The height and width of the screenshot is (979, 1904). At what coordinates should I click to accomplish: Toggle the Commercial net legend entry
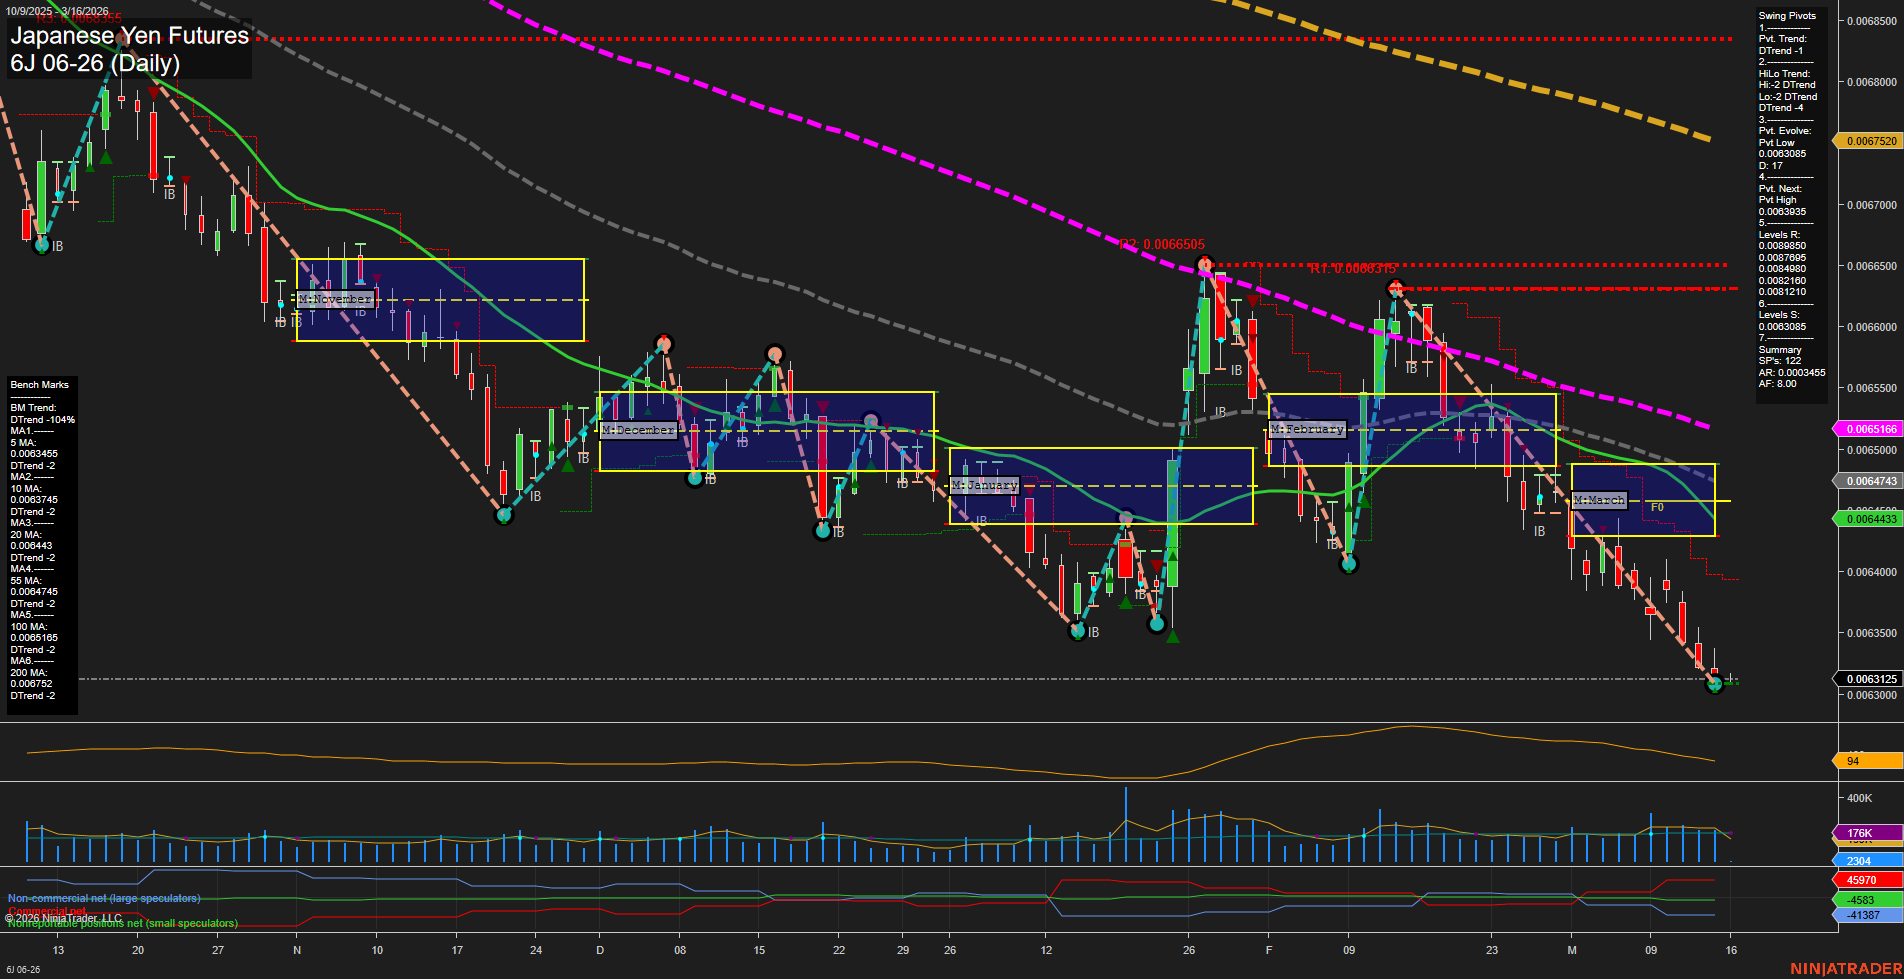[x=45, y=912]
